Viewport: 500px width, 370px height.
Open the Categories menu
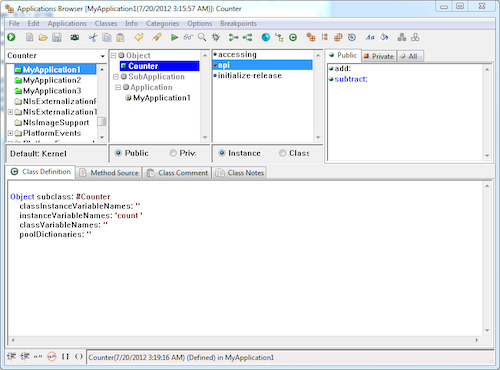coord(162,24)
